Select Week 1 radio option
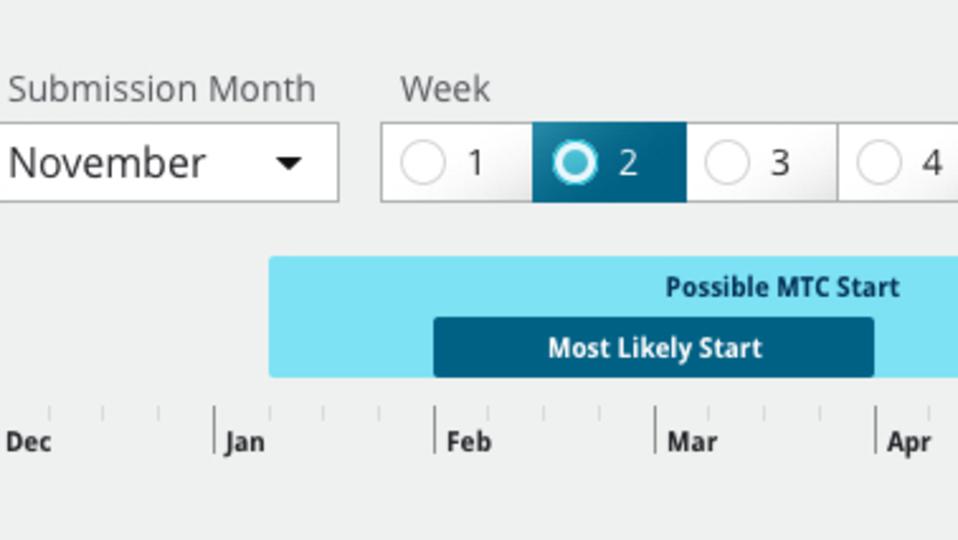Image resolution: width=958 pixels, height=540 pixels. (x=423, y=163)
